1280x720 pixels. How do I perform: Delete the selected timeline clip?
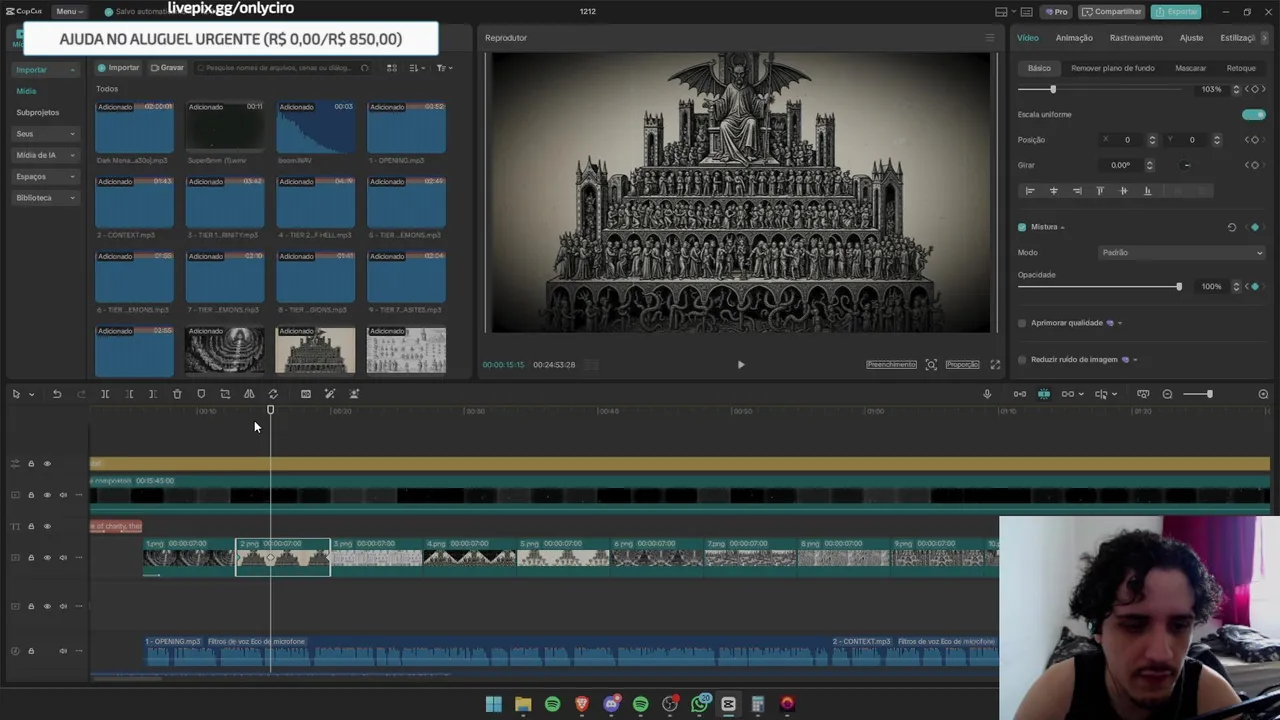177,394
